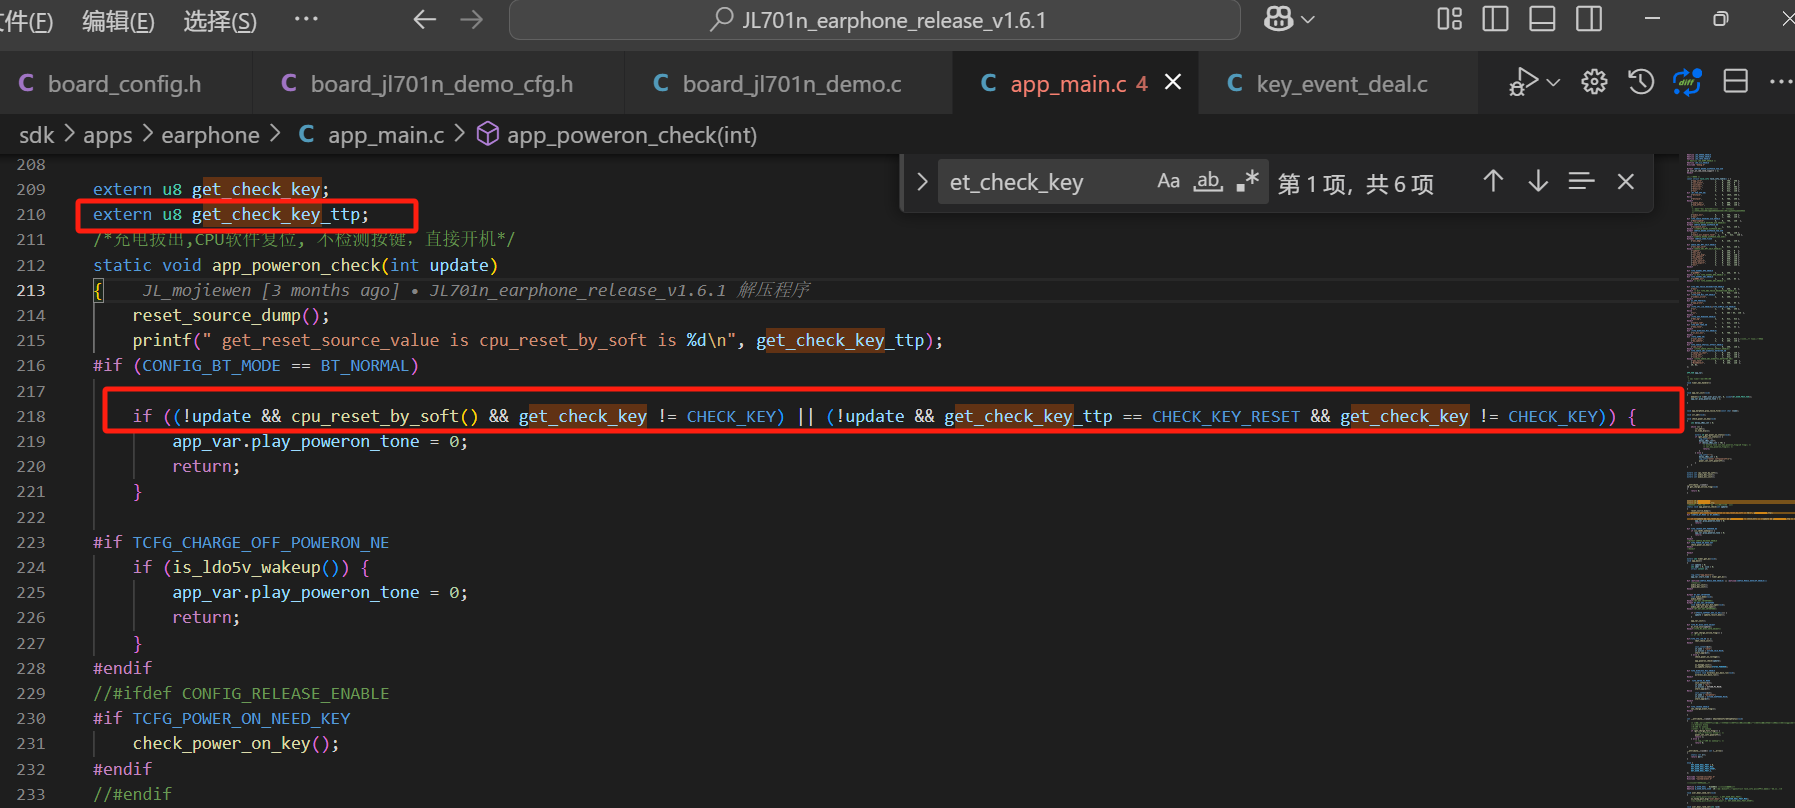Toggle find in selection
1795x808 pixels.
(1581, 181)
